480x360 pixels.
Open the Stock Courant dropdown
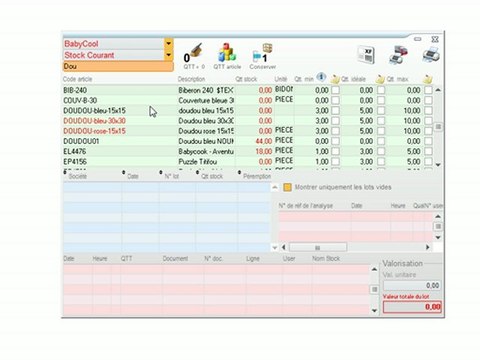click(x=169, y=55)
